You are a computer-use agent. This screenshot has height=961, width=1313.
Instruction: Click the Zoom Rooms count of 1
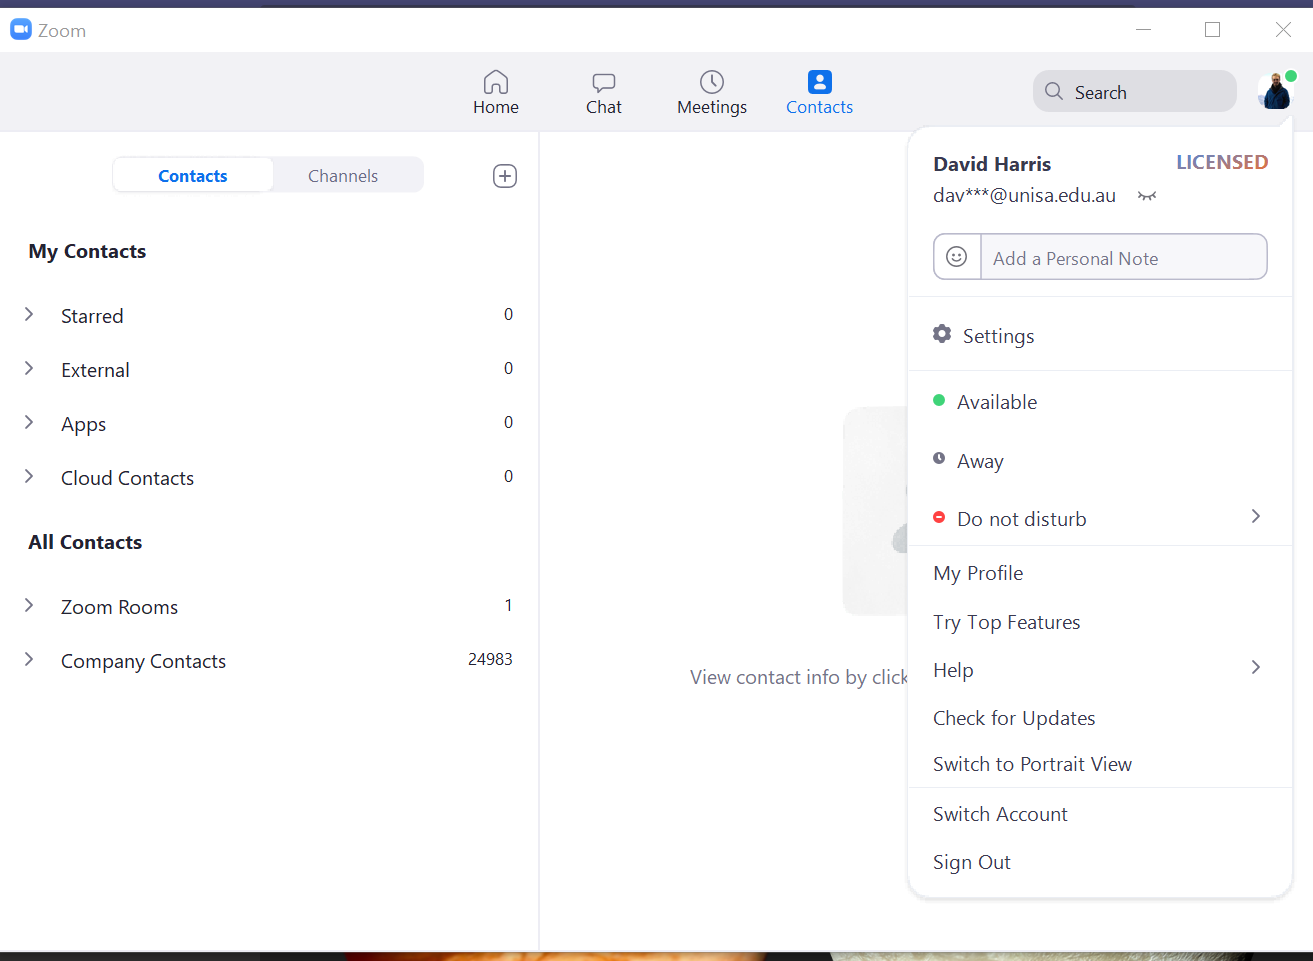pos(508,605)
